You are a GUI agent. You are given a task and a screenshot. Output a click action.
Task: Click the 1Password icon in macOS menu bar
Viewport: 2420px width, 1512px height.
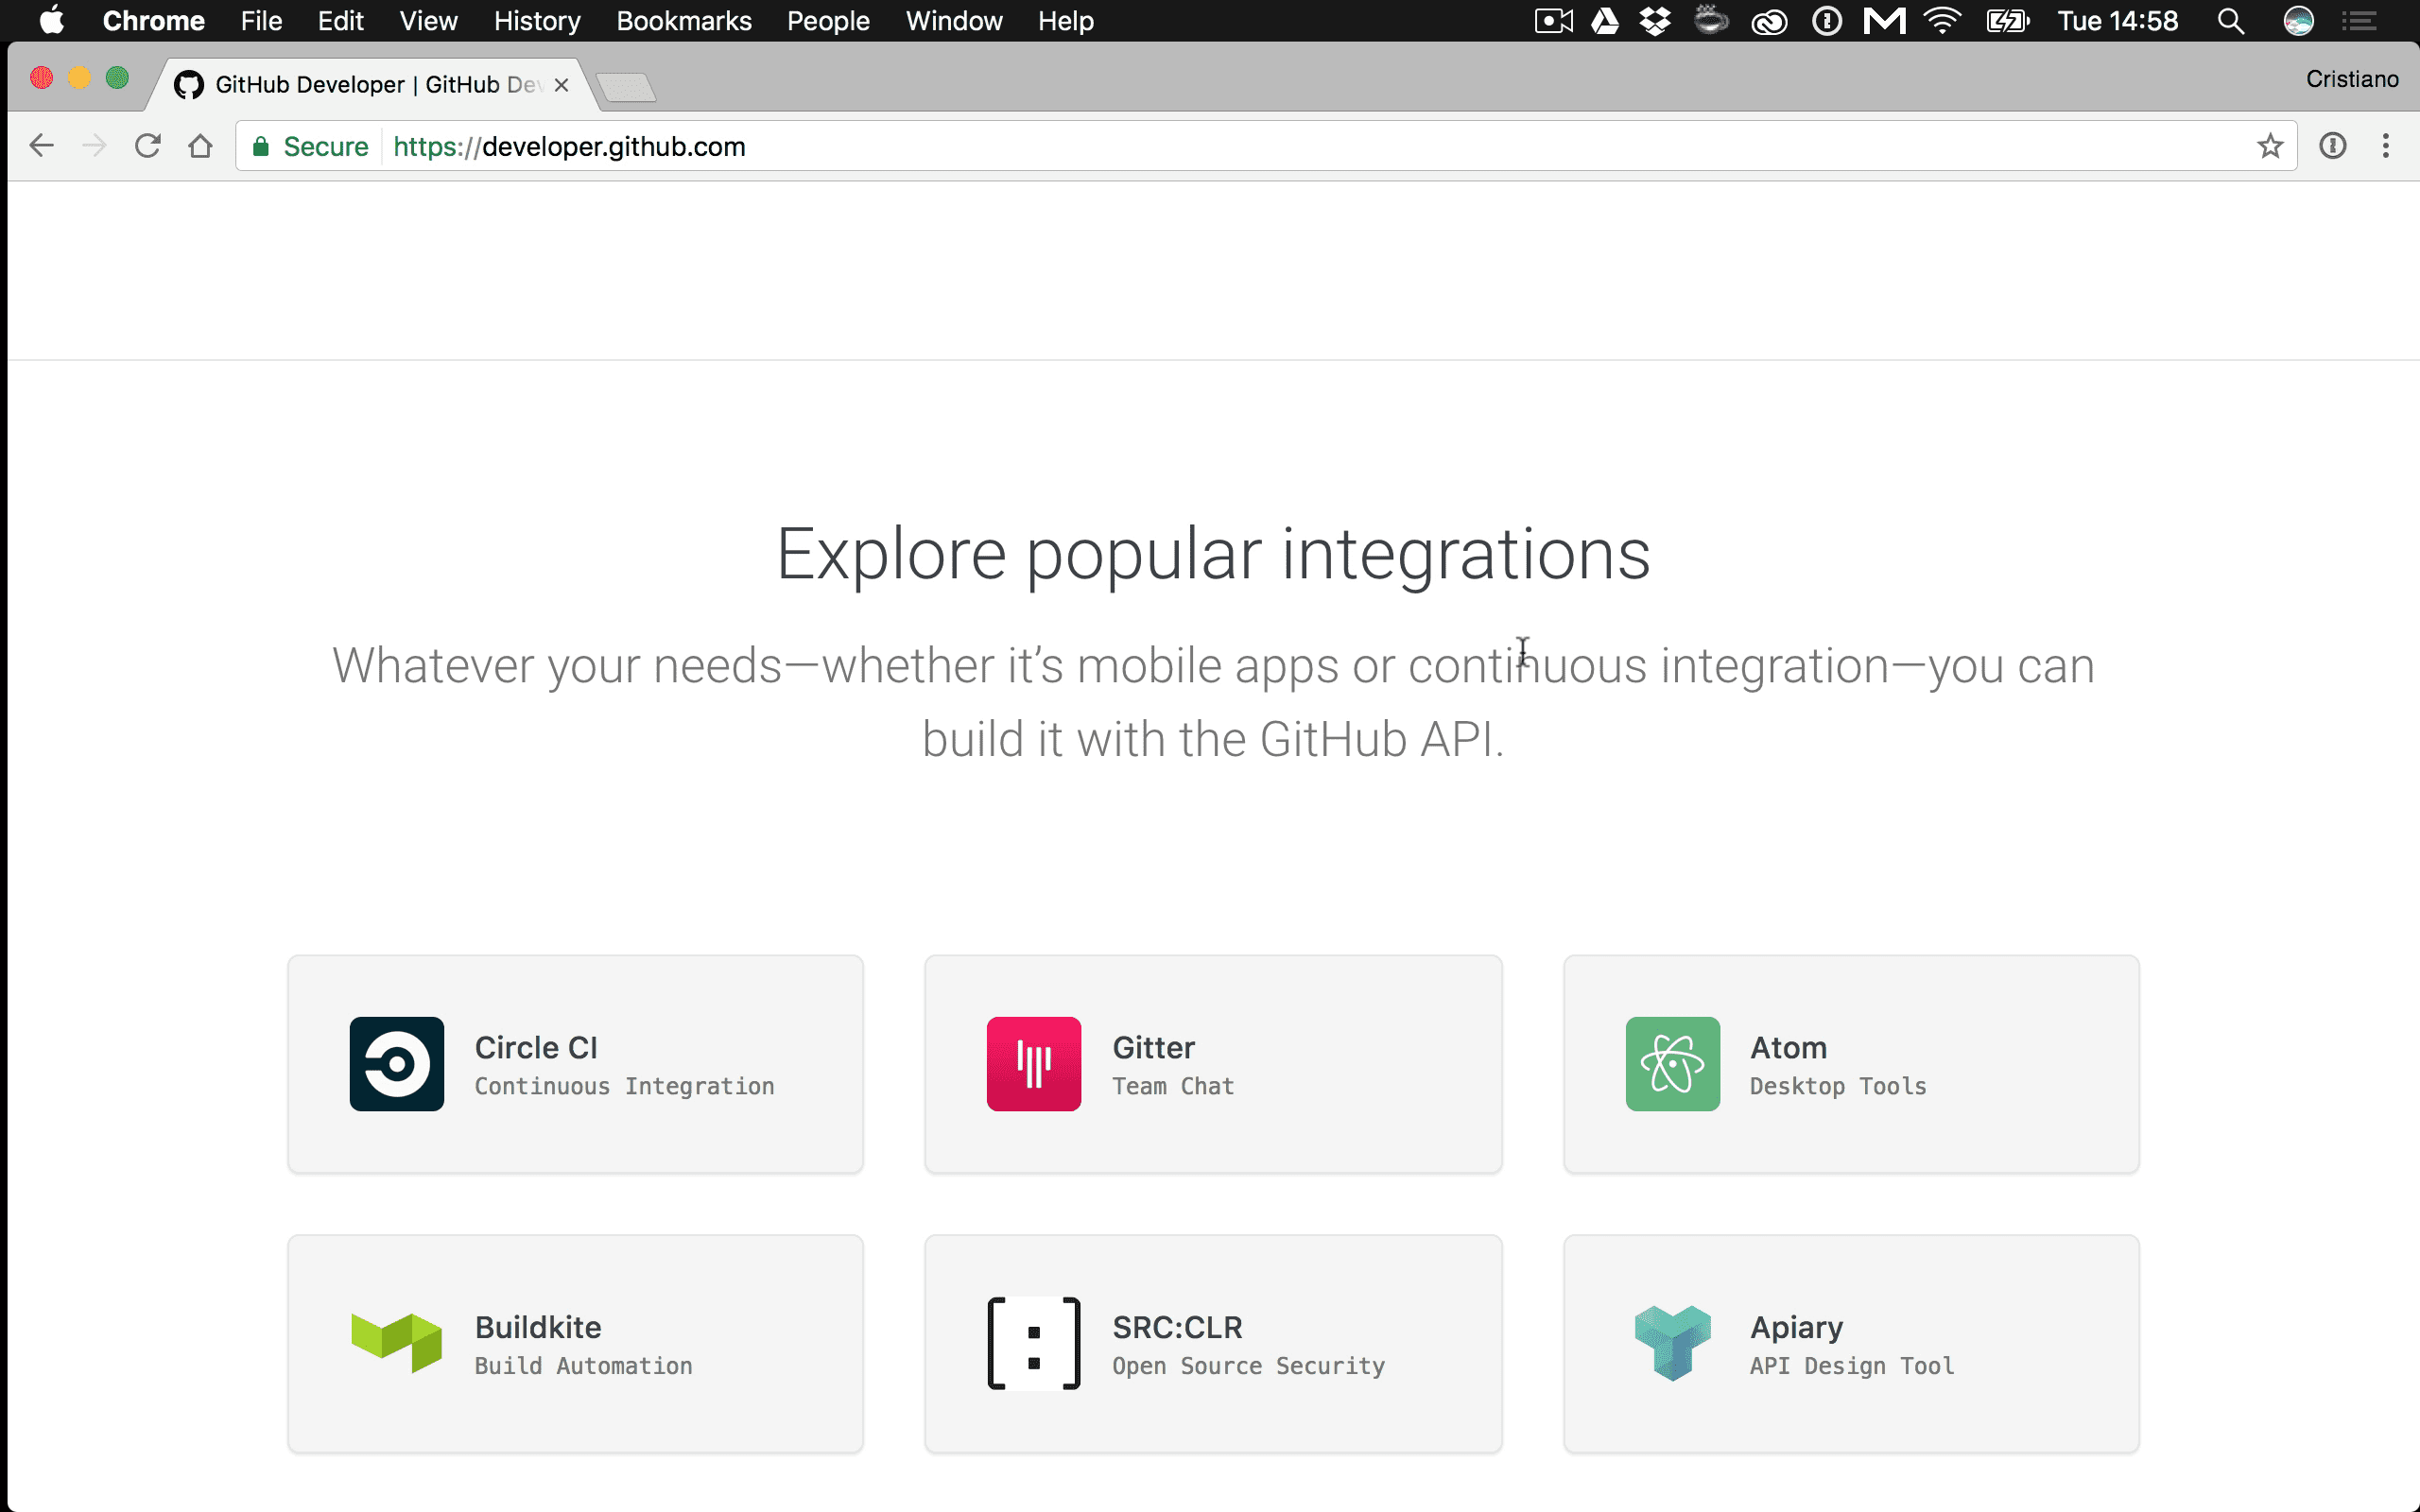tap(1827, 20)
